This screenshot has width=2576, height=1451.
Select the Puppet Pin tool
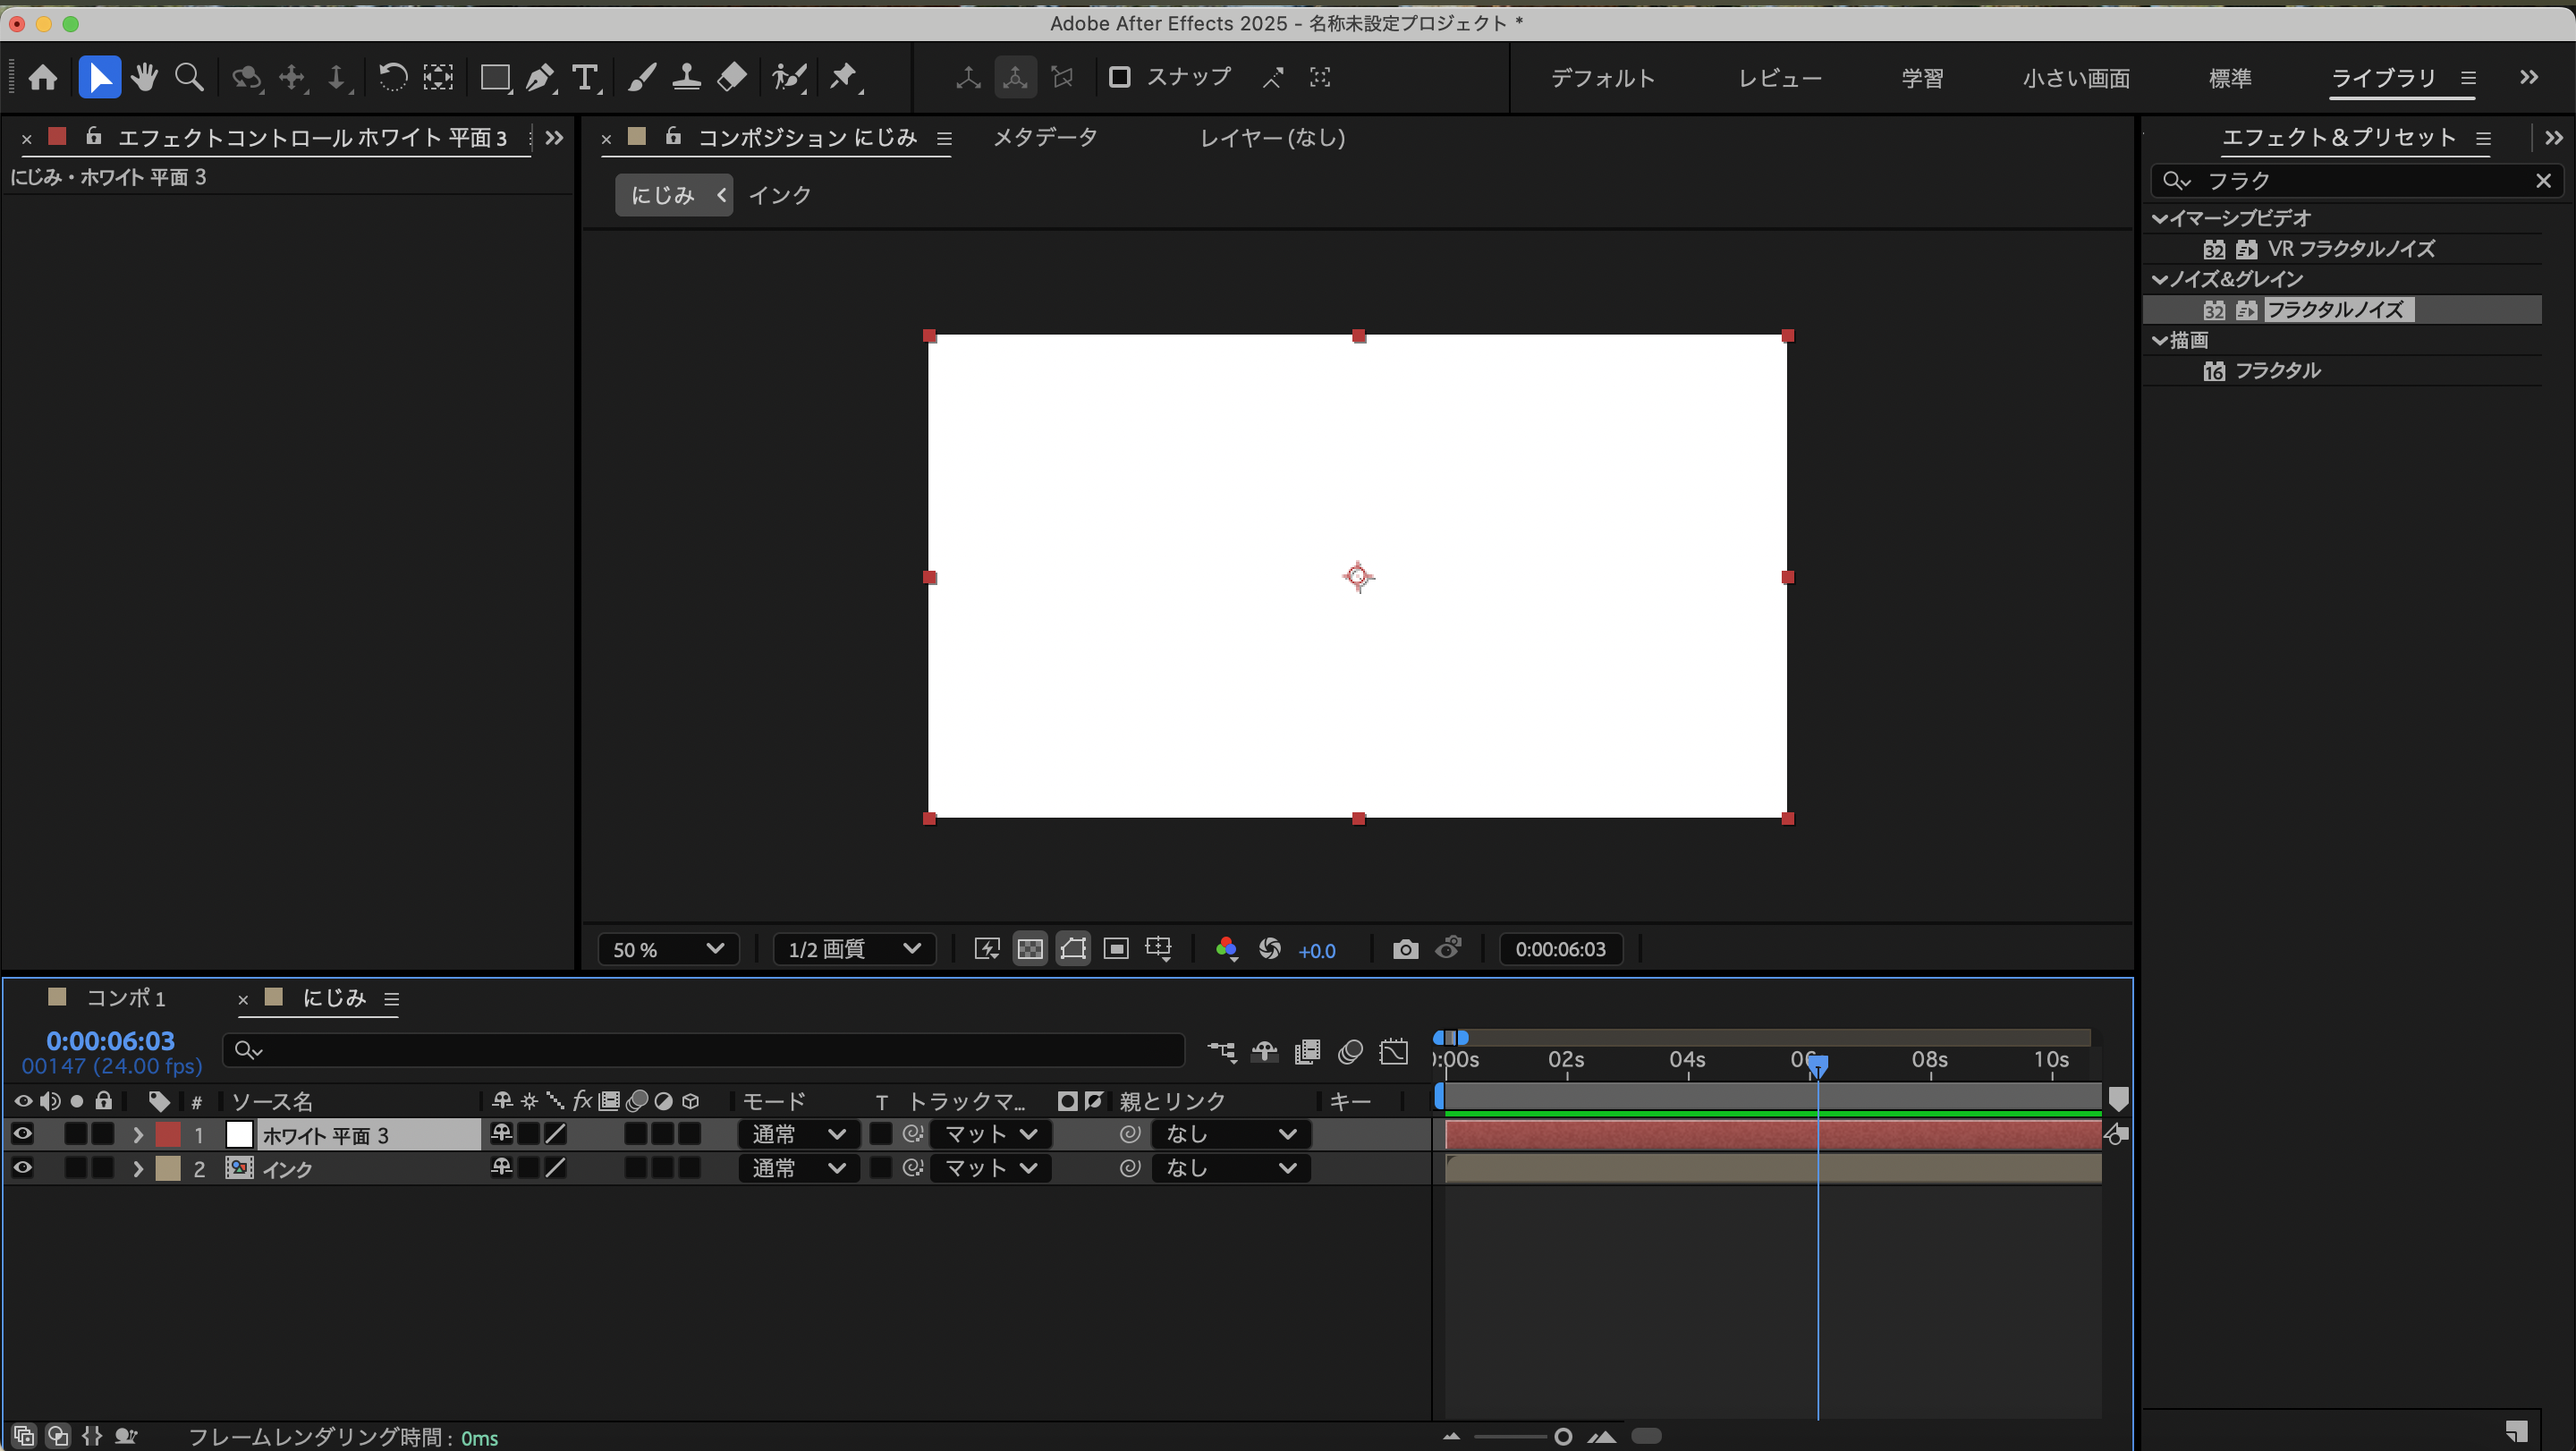[843, 77]
